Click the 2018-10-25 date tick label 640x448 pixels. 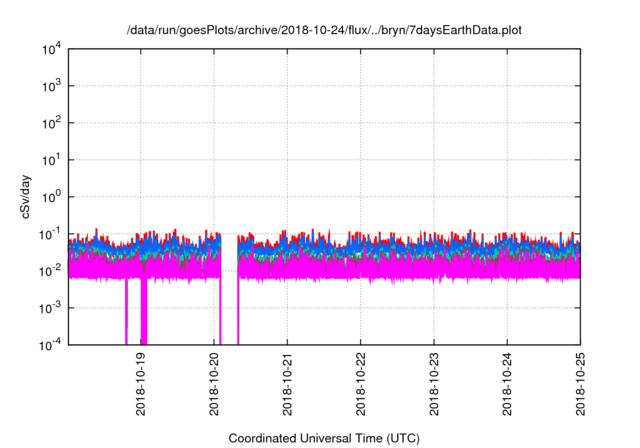click(580, 384)
